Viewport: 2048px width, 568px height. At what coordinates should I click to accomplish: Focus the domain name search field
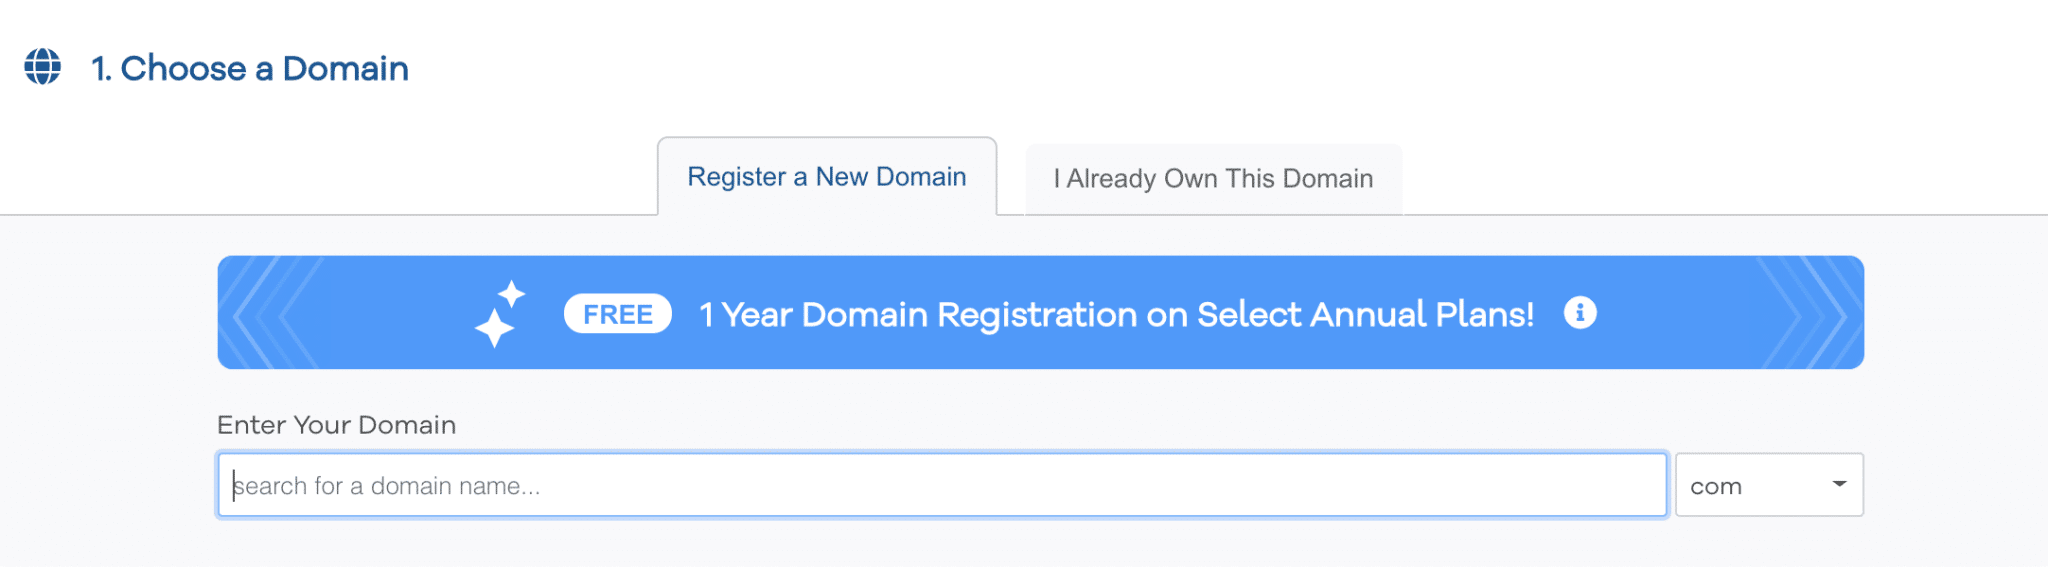coord(942,486)
